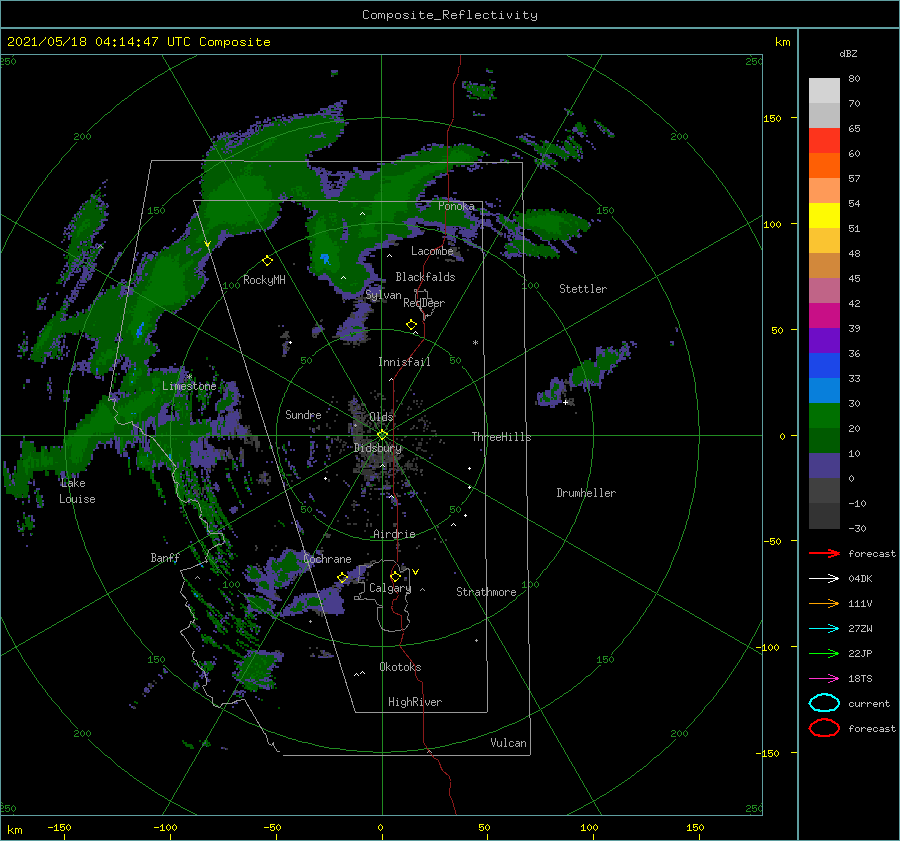Viewport: 900px width, 841px height.
Task: Click the yellow diamond marker above RockyMH
Action: point(267,261)
